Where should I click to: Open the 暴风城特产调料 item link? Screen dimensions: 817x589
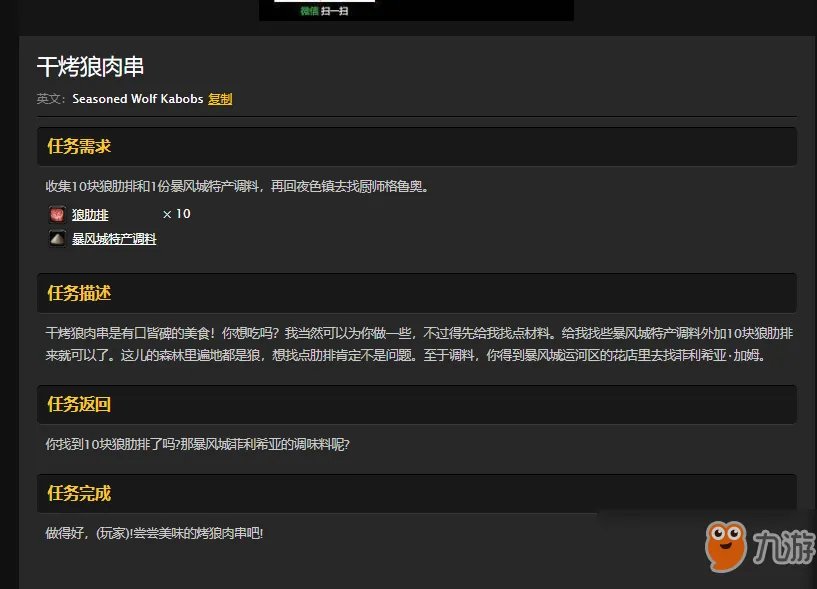point(115,239)
